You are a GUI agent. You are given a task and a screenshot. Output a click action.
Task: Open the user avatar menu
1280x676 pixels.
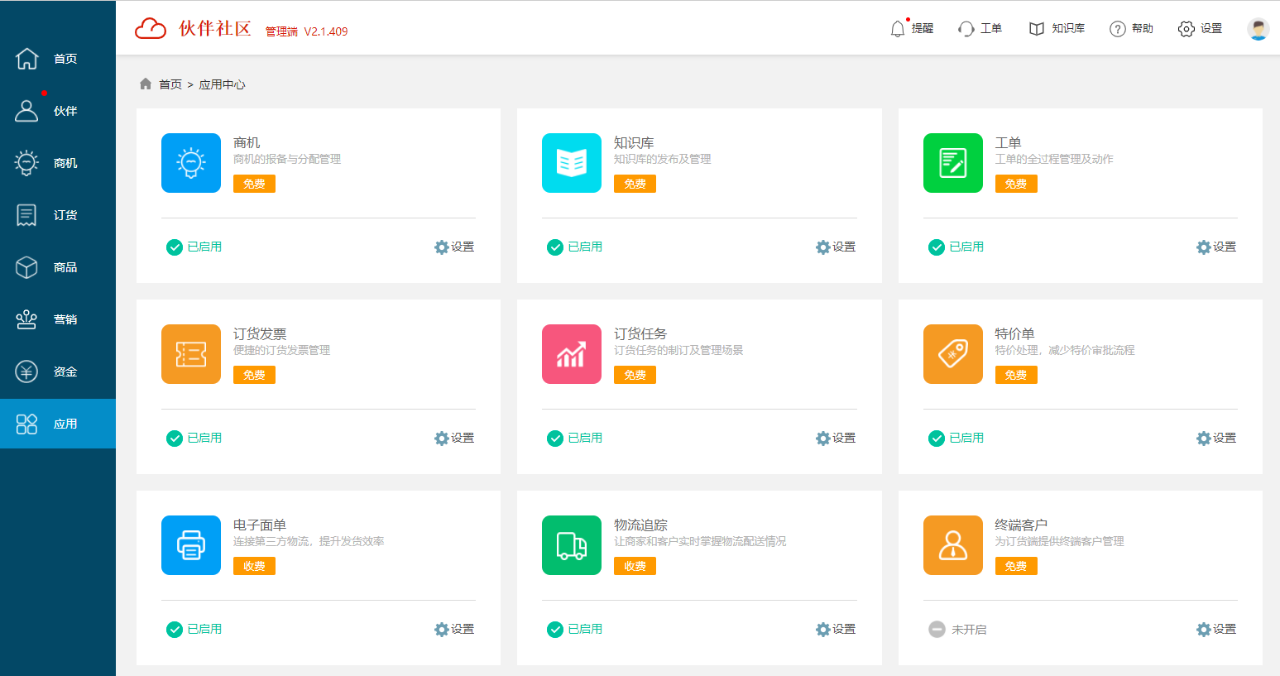pyautogui.click(x=1258, y=29)
